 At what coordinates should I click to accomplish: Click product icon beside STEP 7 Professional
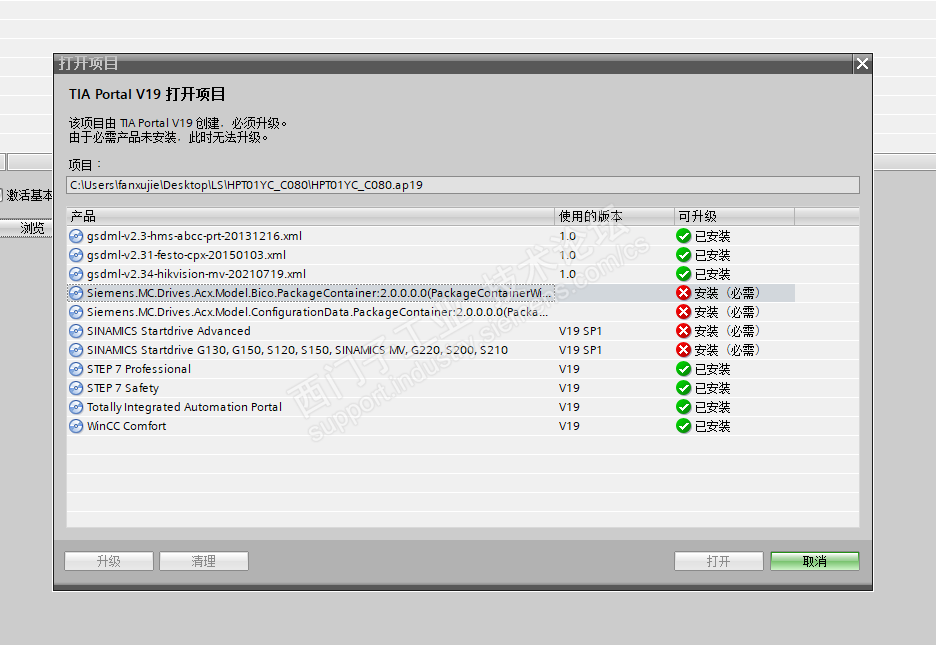[x=76, y=369]
